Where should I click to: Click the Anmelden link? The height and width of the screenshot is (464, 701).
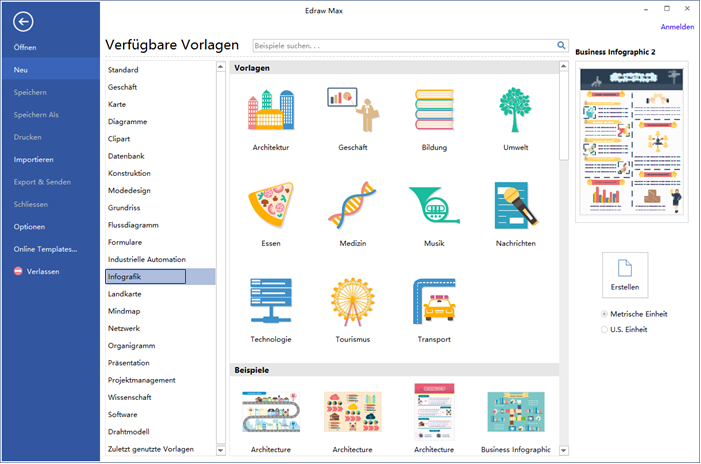click(x=677, y=27)
